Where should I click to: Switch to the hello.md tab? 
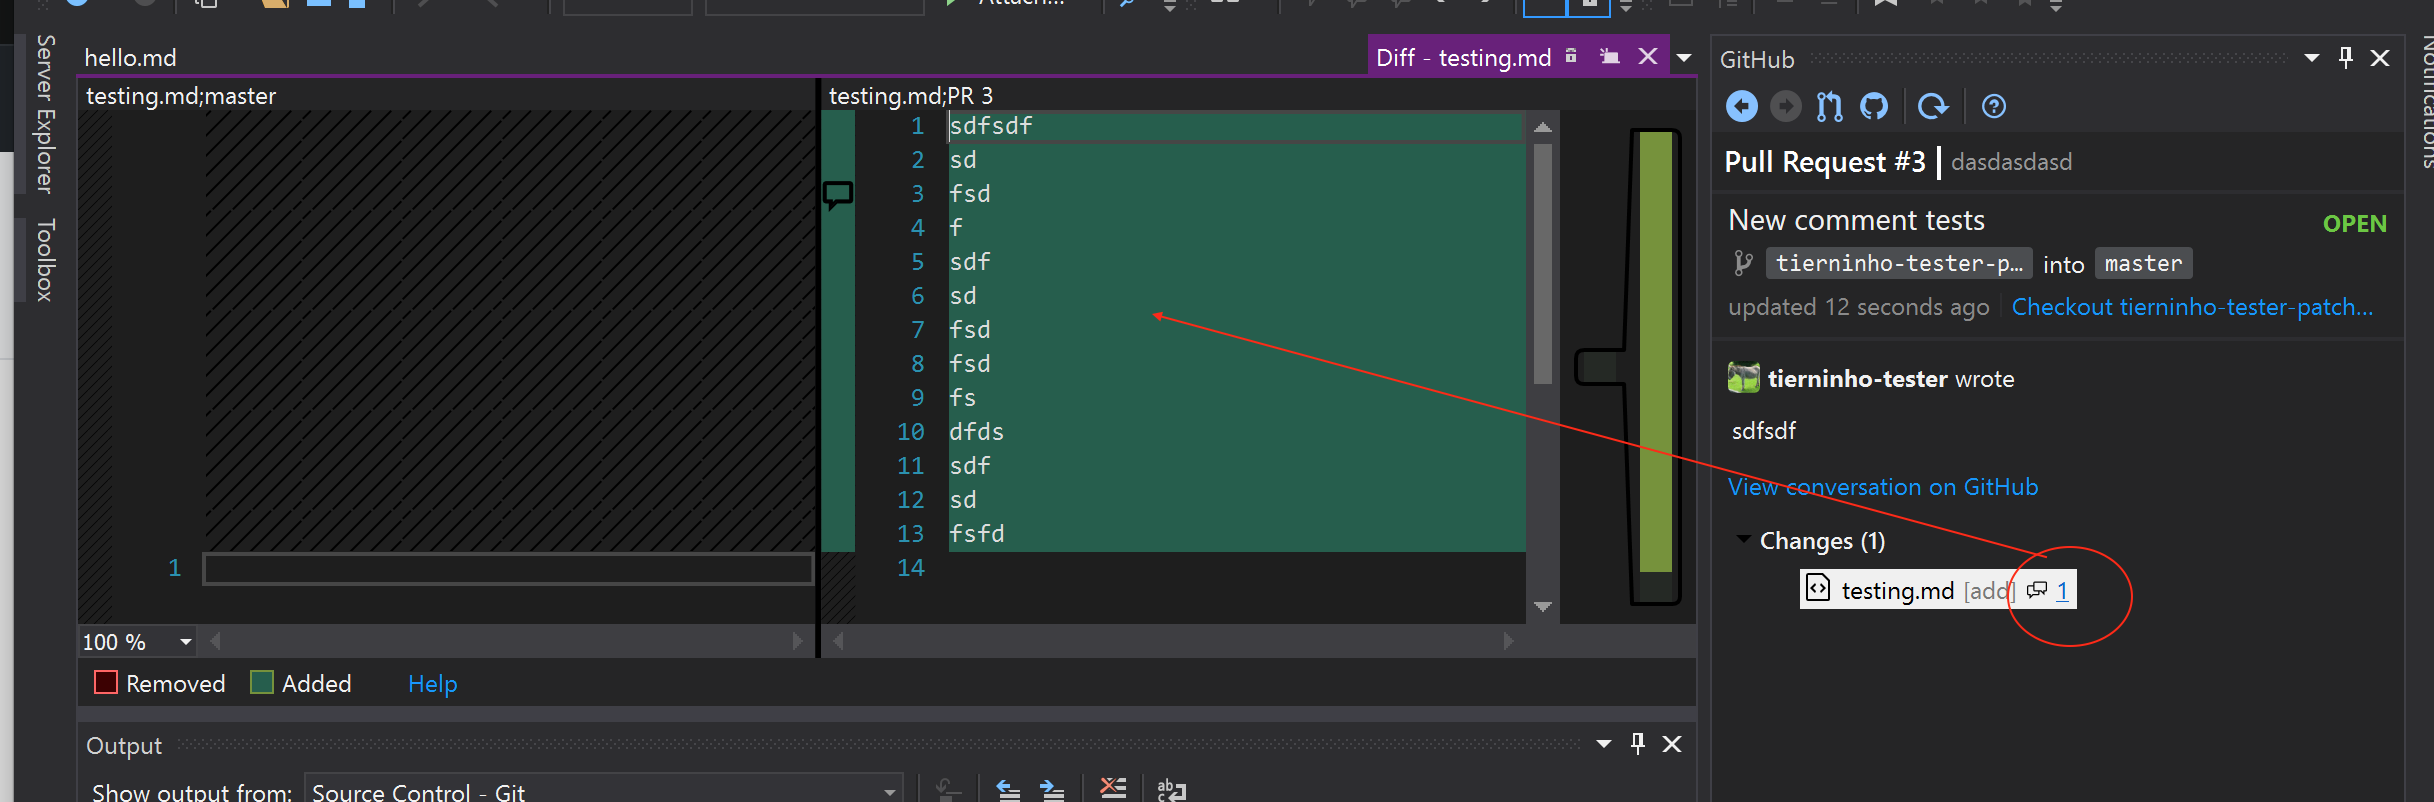coord(130,58)
